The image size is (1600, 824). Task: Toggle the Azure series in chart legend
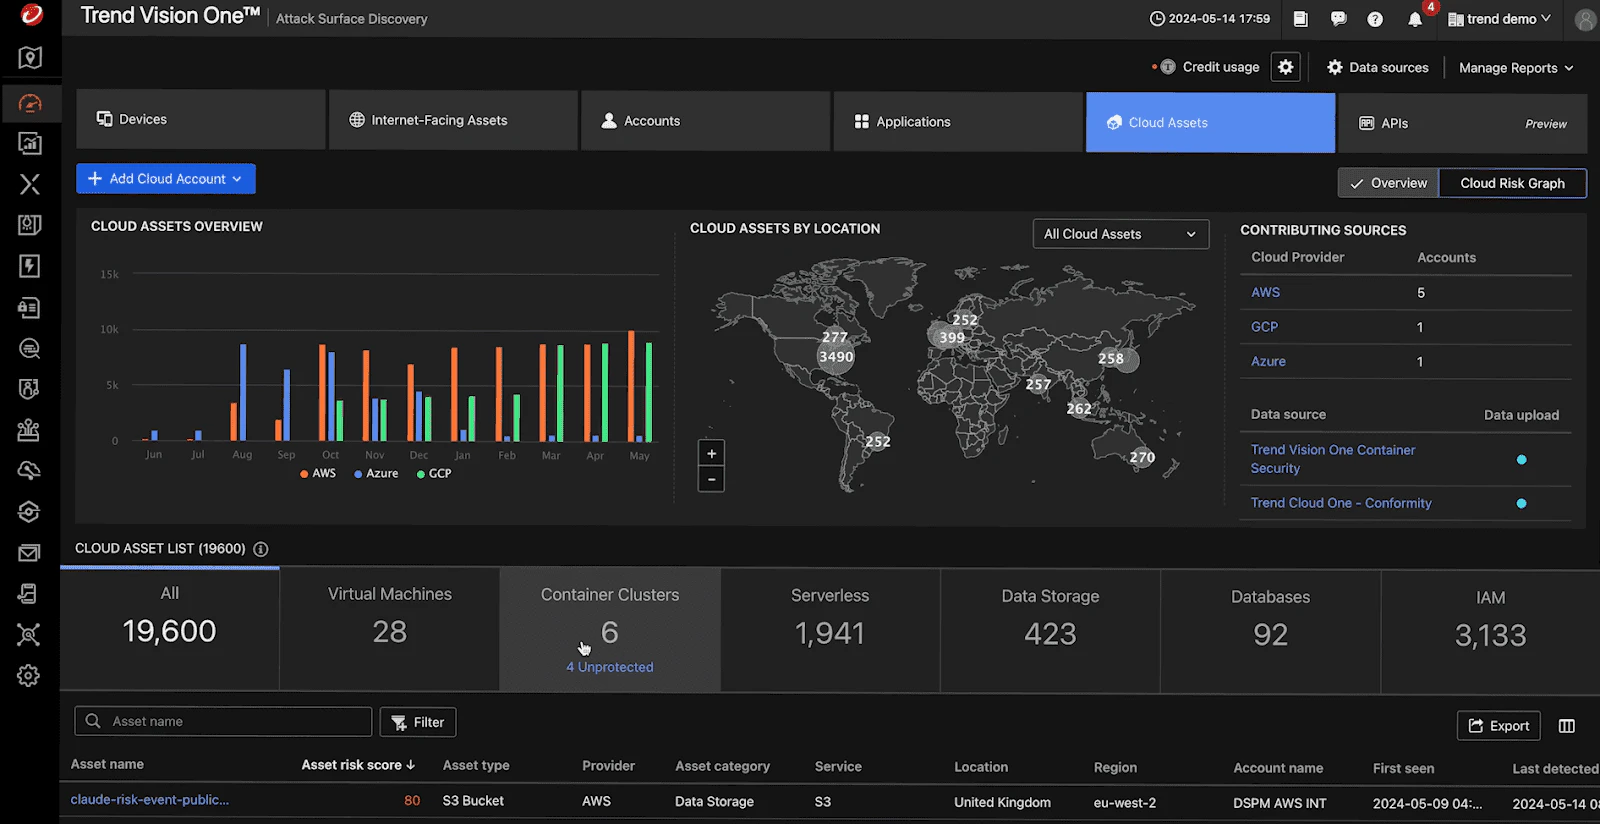tap(376, 473)
